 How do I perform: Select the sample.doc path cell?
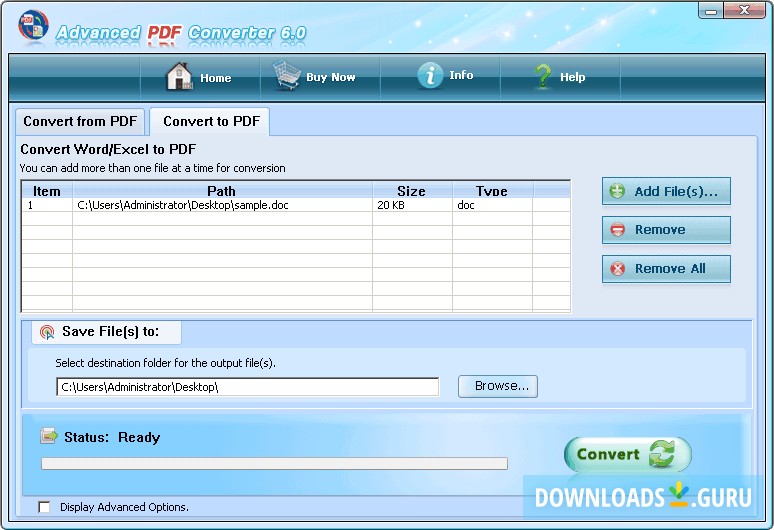222,205
